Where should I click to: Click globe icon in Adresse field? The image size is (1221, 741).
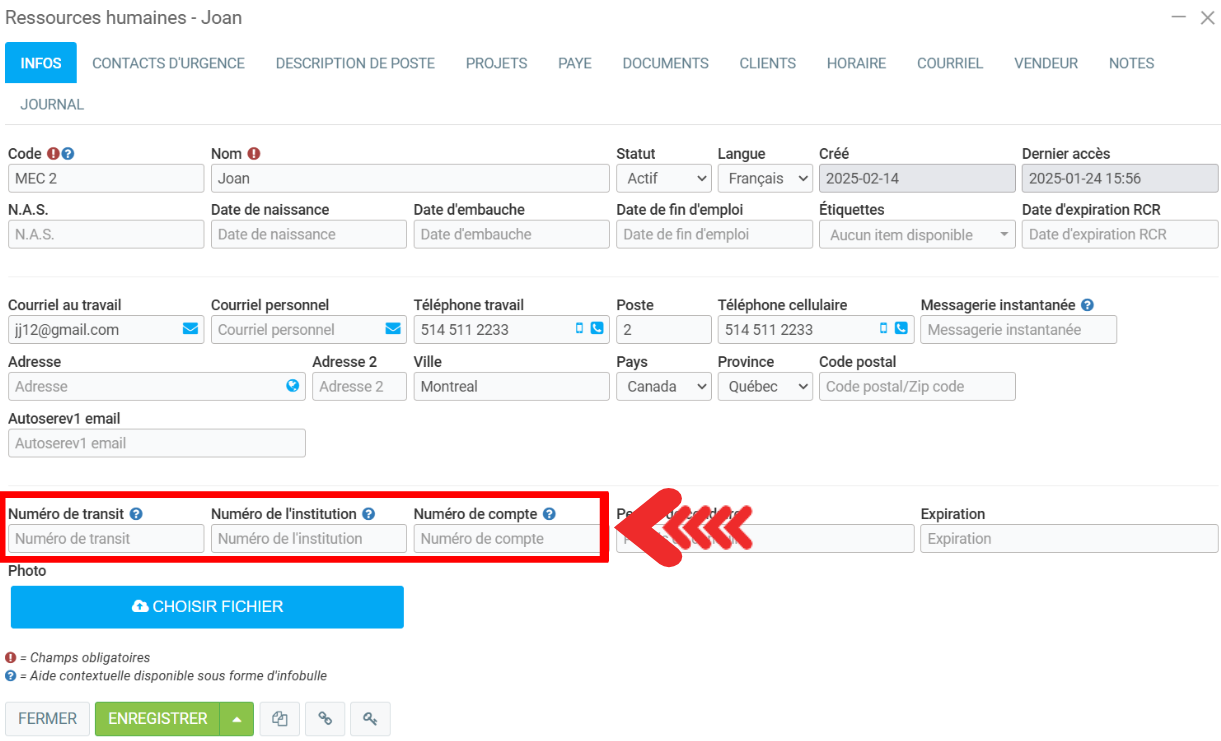pos(292,386)
